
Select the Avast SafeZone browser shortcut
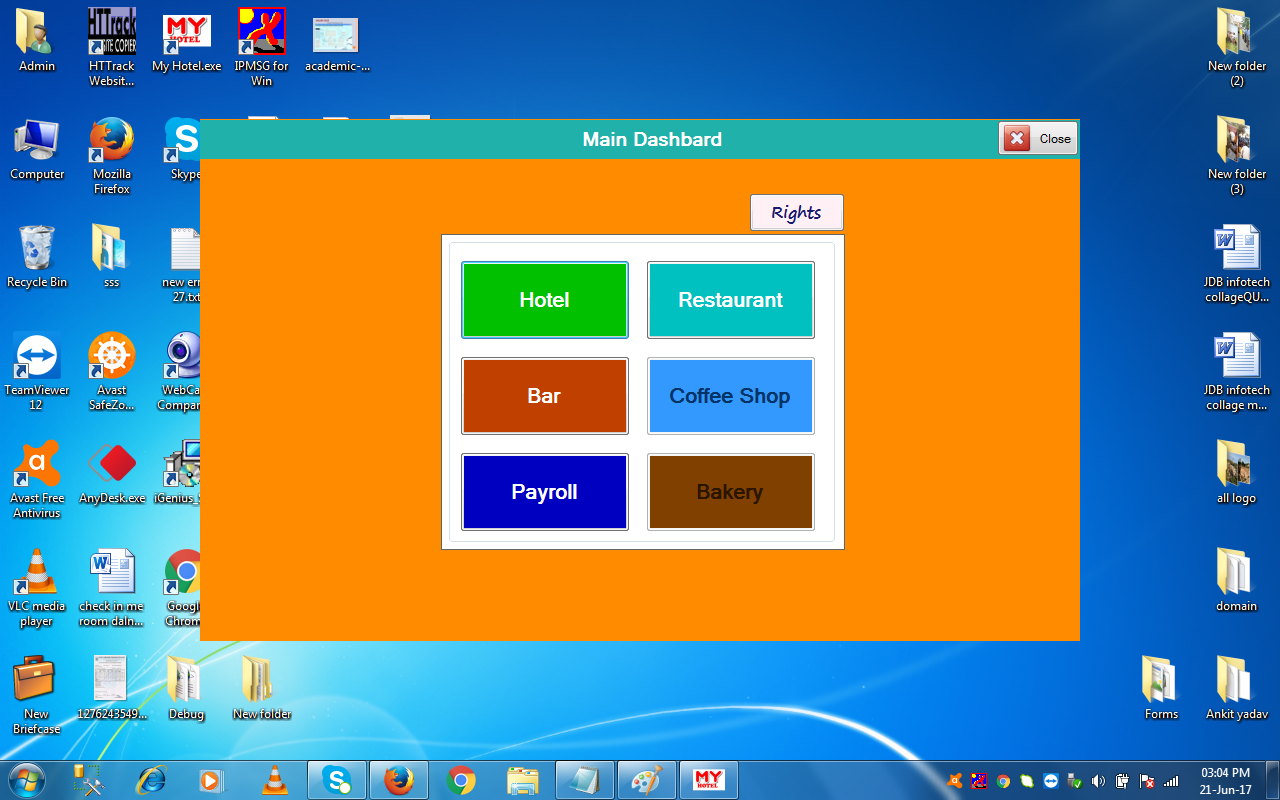(x=112, y=372)
